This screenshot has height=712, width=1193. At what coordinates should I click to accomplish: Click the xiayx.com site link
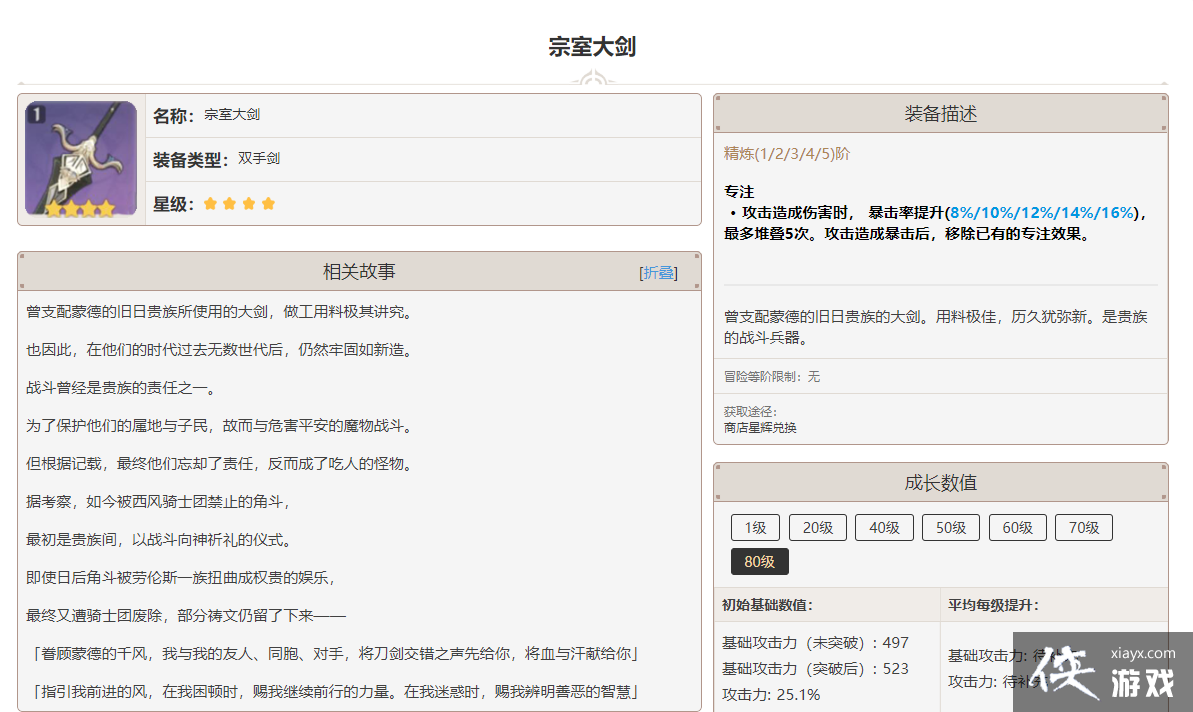pyautogui.click(x=1143, y=654)
